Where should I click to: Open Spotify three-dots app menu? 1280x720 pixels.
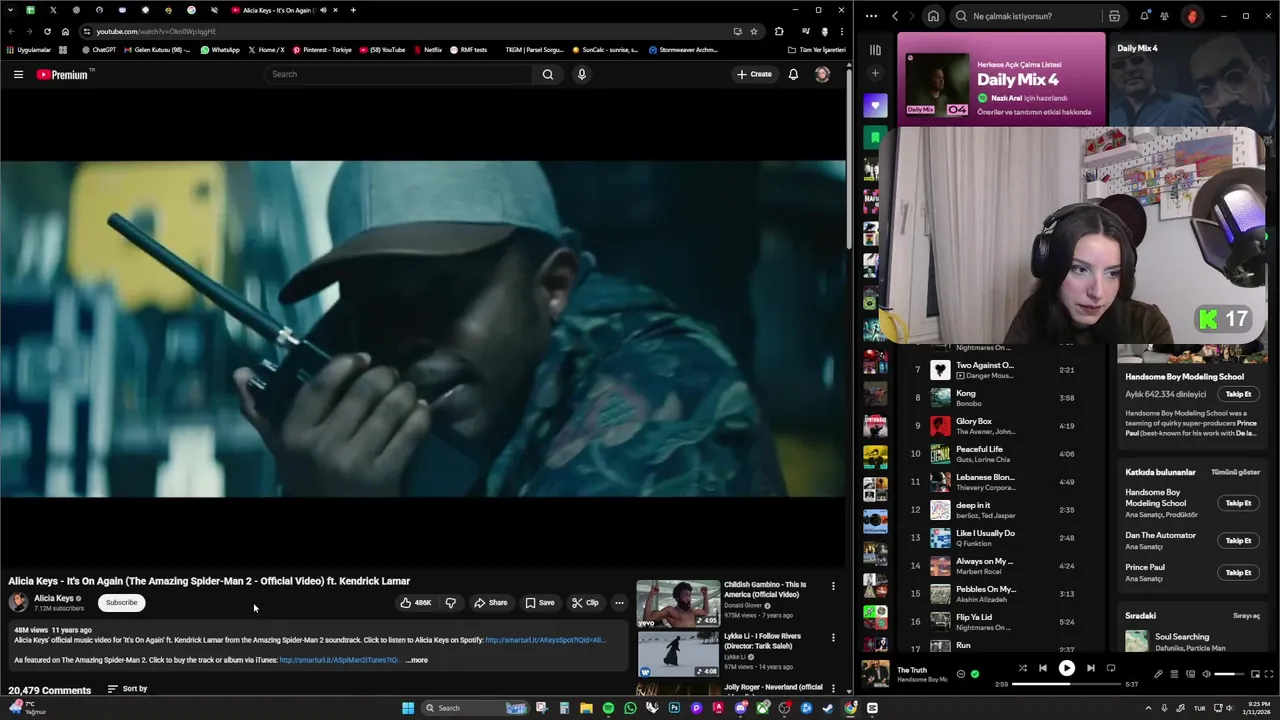(871, 16)
